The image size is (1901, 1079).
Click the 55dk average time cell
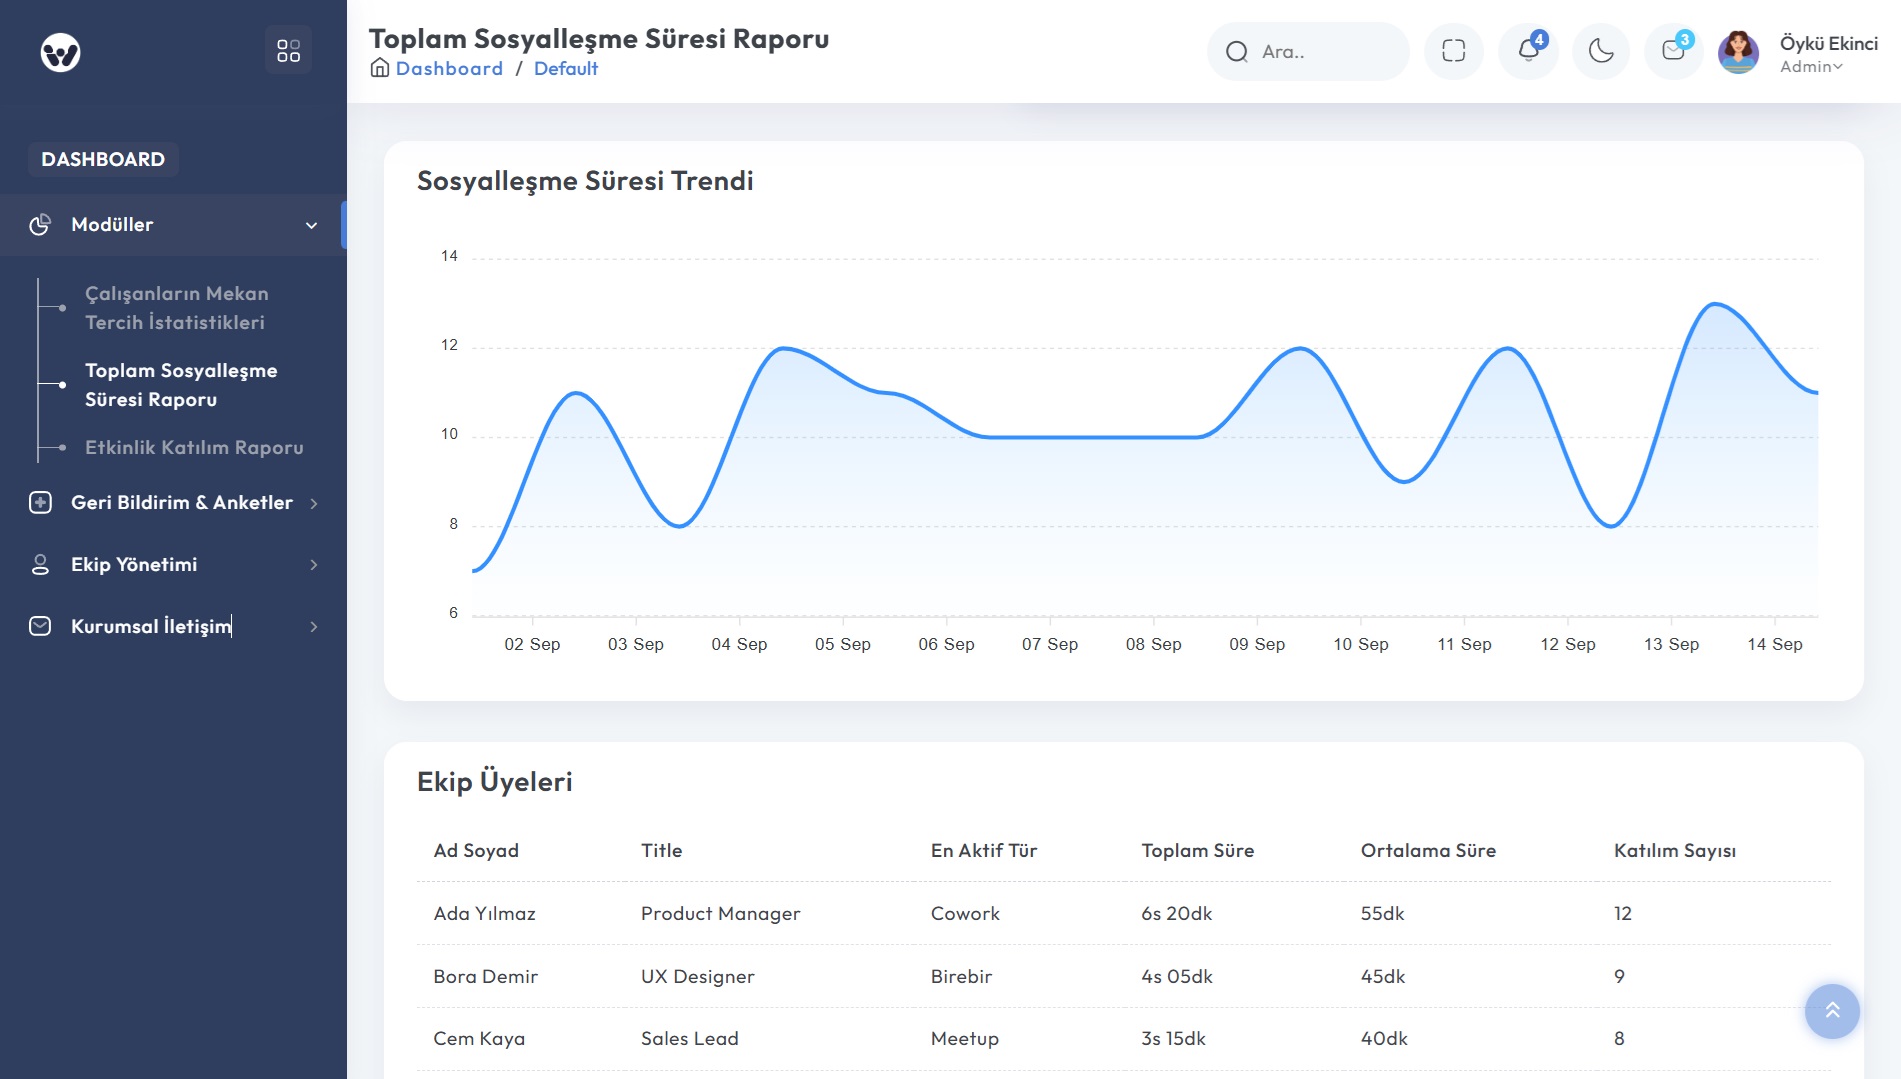[x=1382, y=914]
